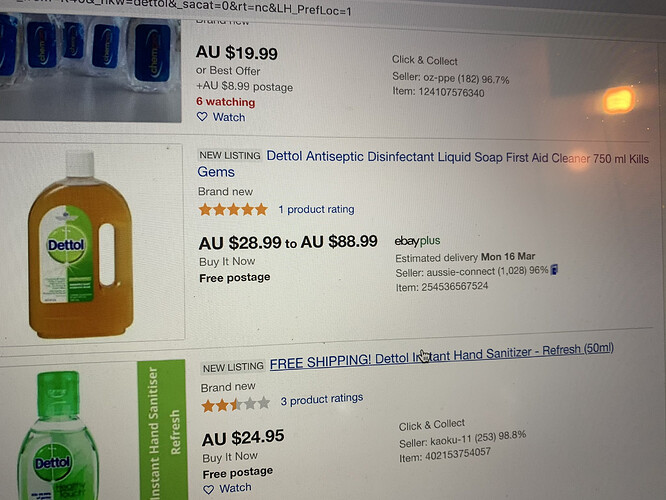666x500 pixels.
Task: Click the star rating on the hand sanitizer listing
Action: pyautogui.click(x=236, y=404)
